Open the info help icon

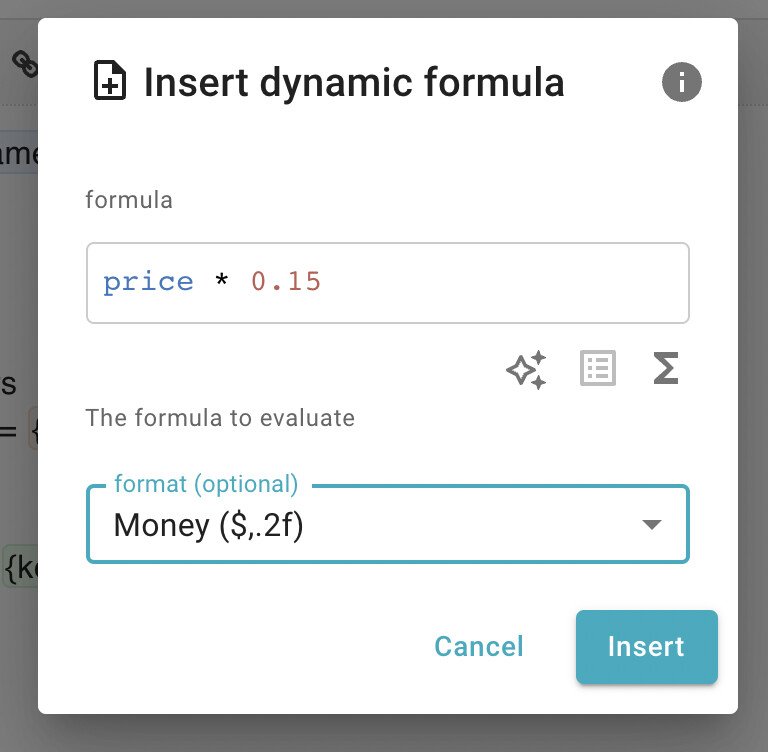[681, 82]
